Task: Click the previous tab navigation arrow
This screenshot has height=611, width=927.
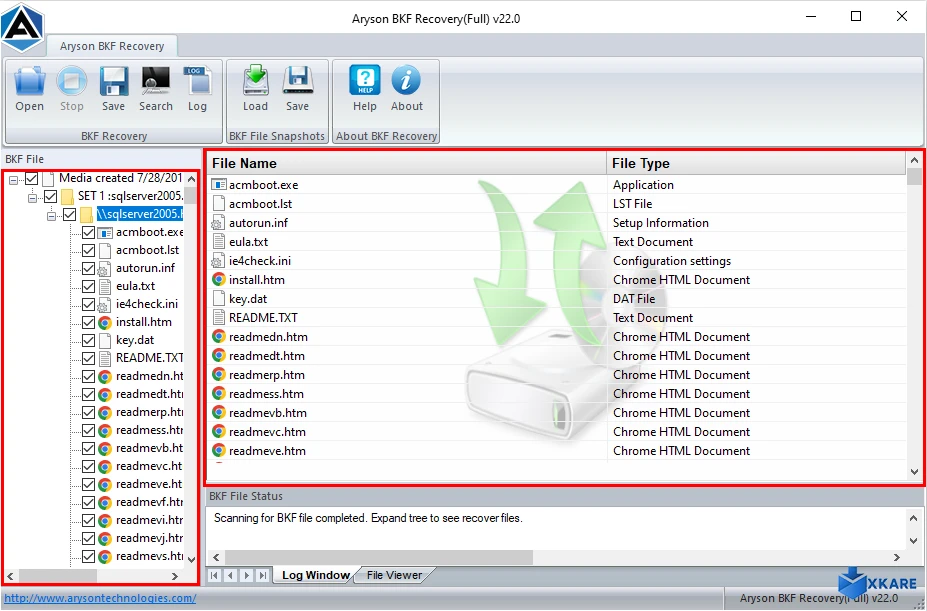Action: pos(231,575)
